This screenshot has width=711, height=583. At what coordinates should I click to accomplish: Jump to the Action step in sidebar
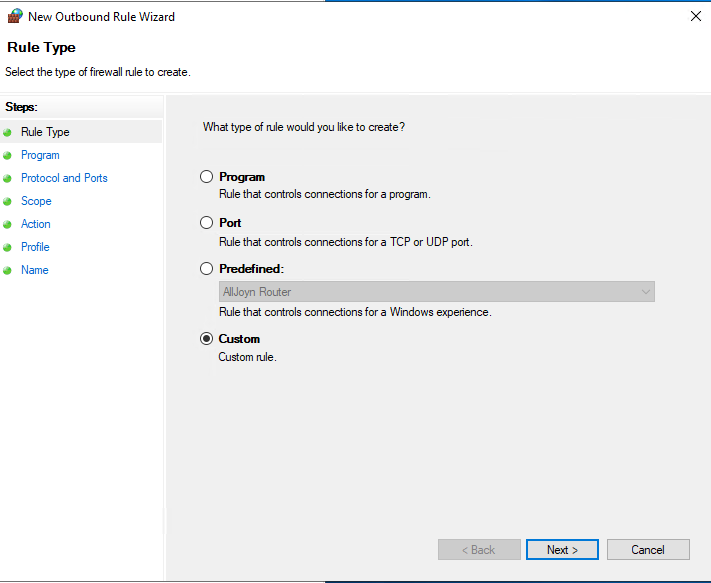pos(36,224)
